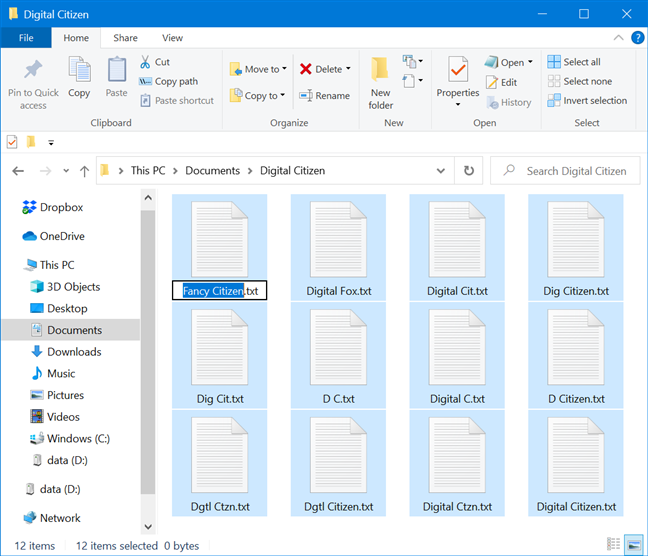Open Videos in the navigation pane
The width and height of the screenshot is (648, 556).
55,417
